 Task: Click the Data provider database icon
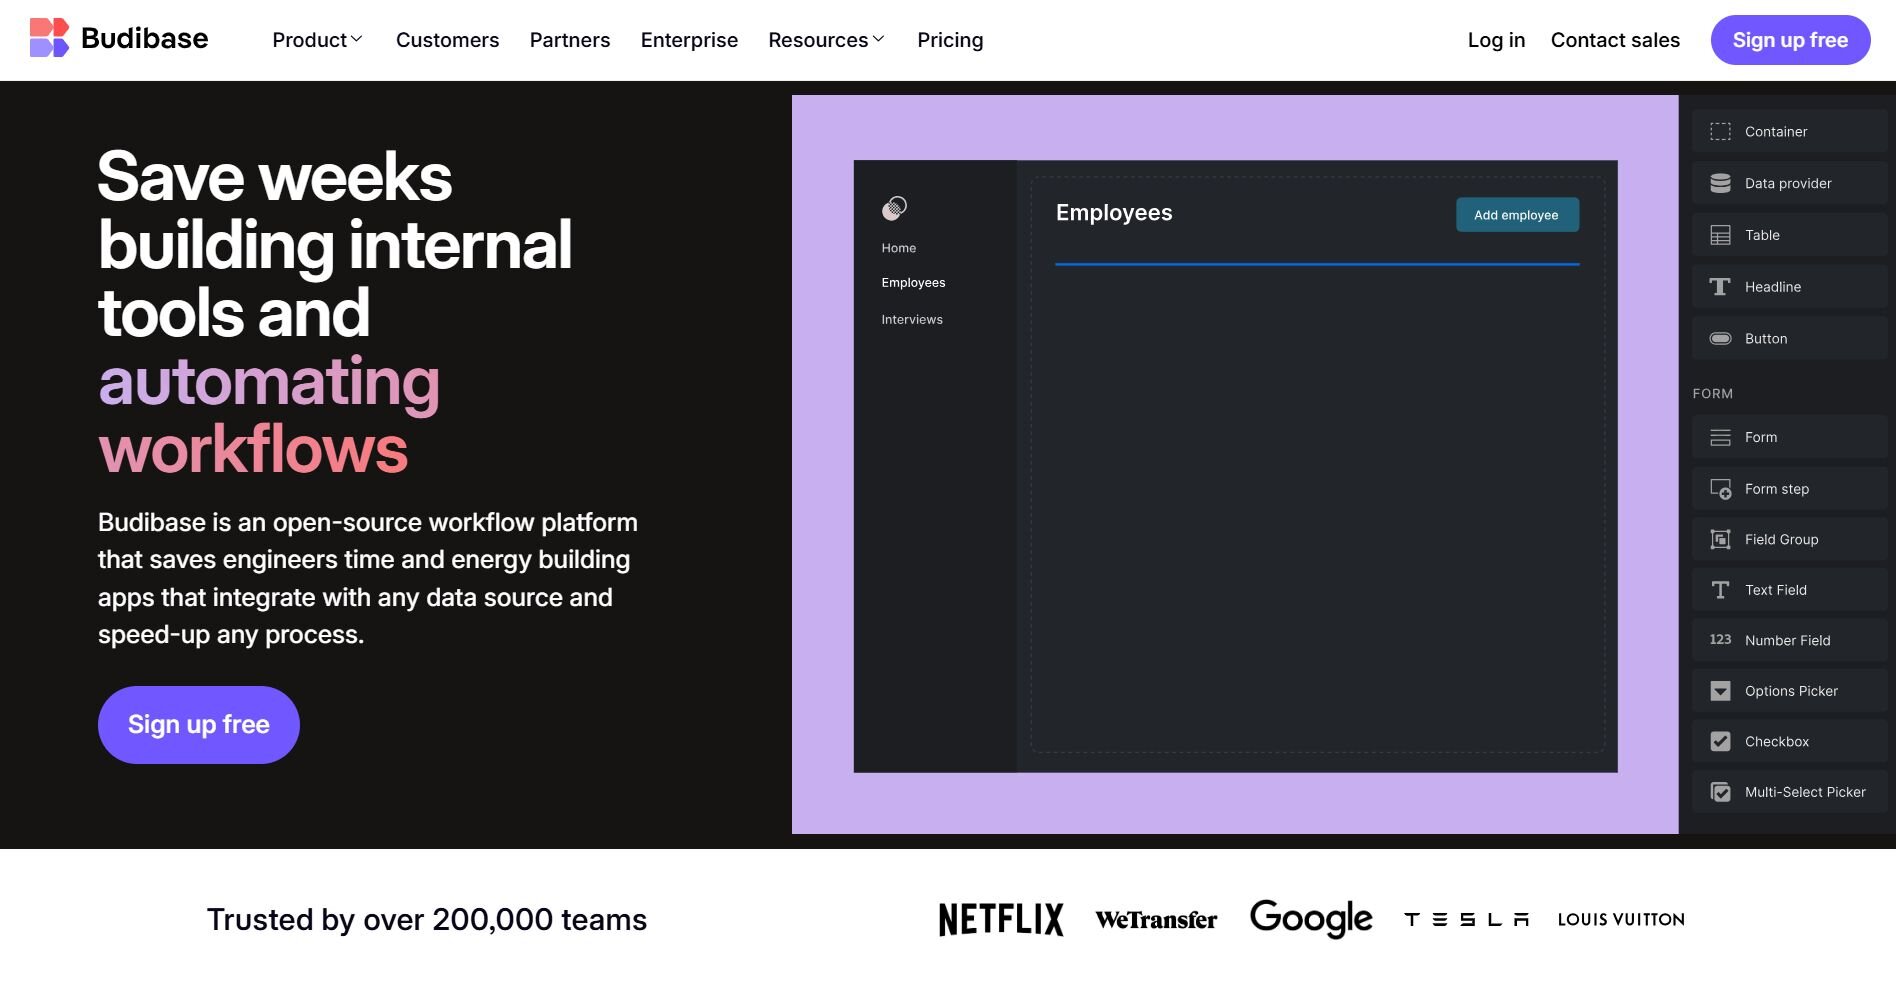coord(1720,184)
